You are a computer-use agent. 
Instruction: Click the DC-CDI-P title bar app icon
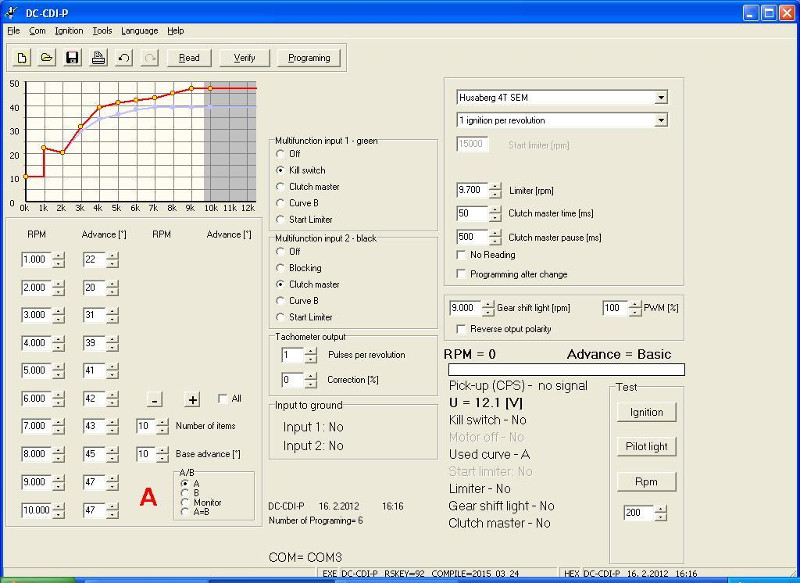click(x=11, y=12)
